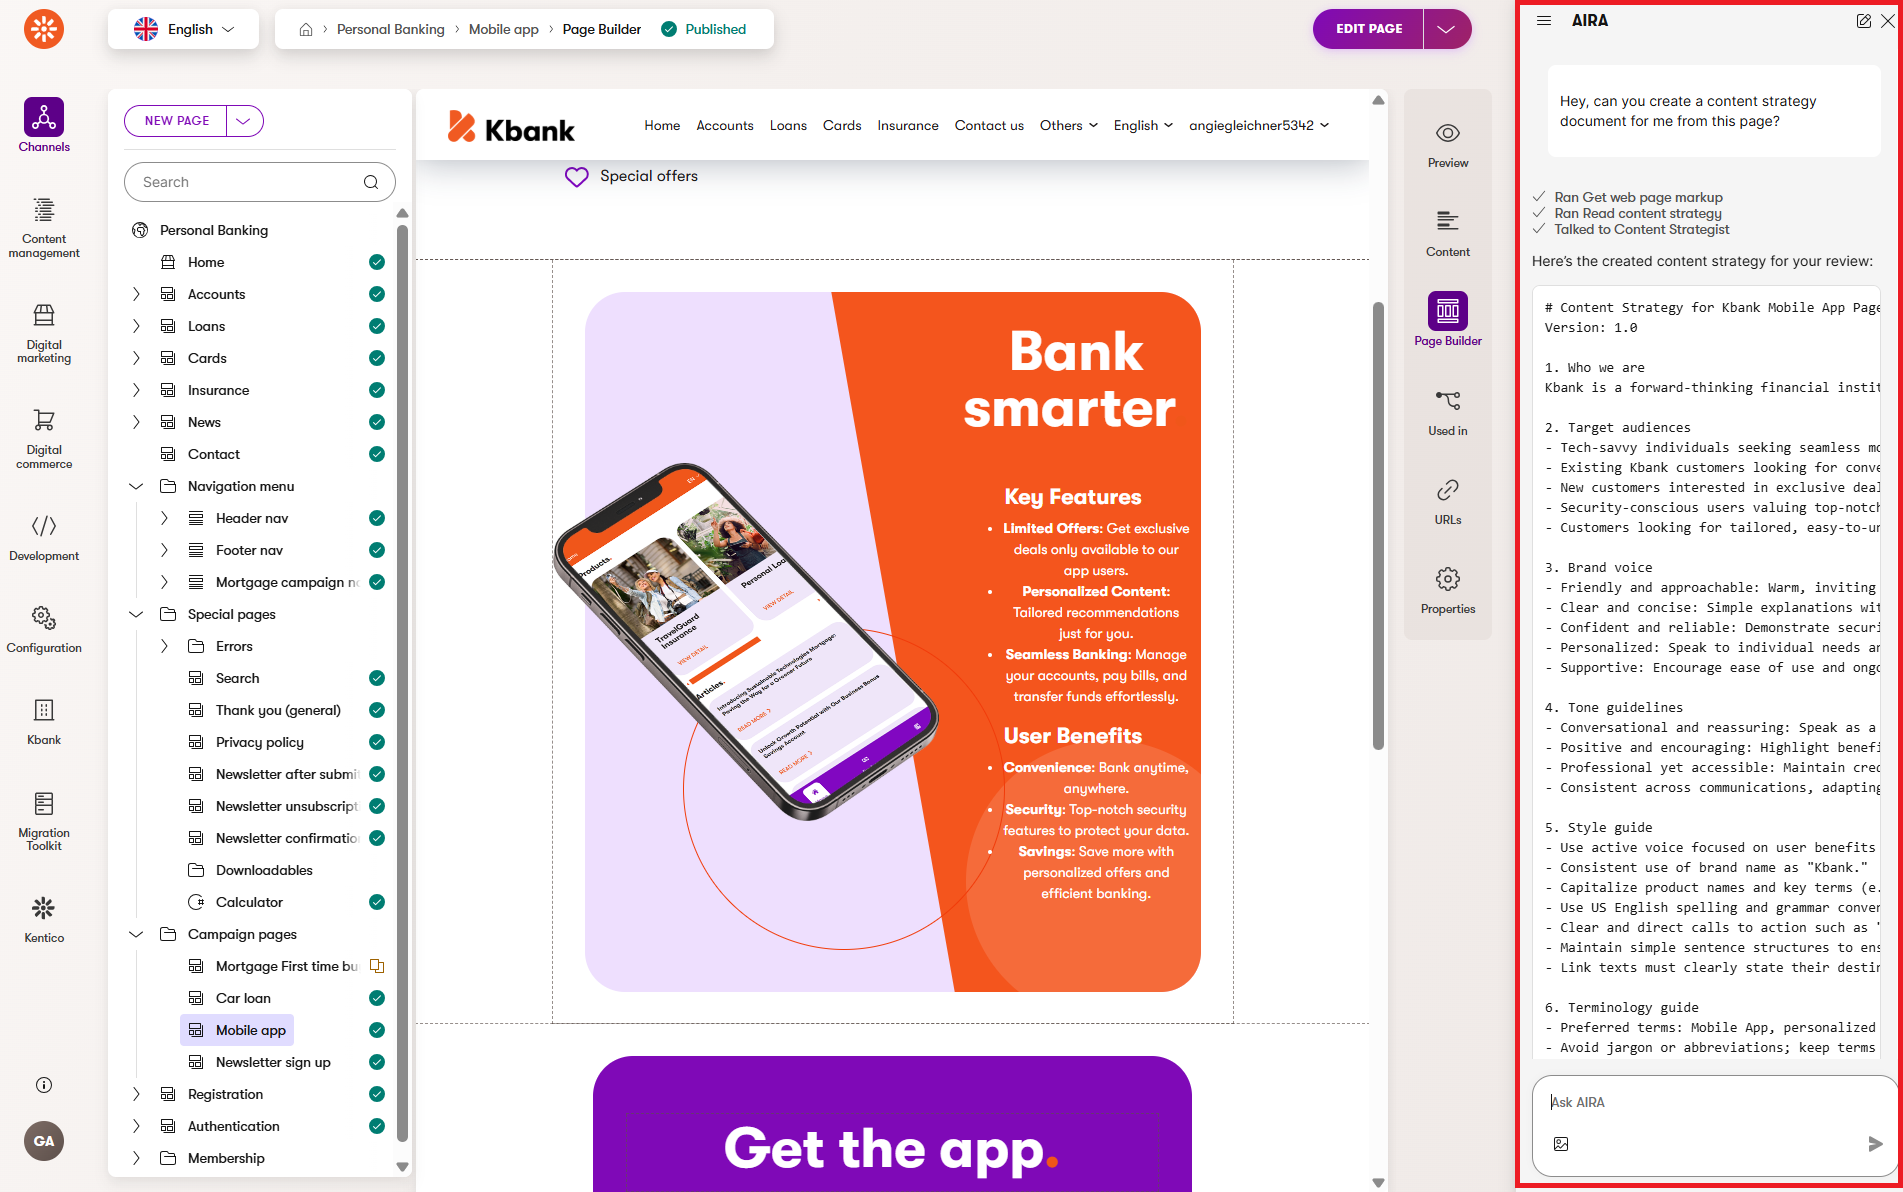The height and width of the screenshot is (1192, 1903).
Task: Open Others dropdown in Kbank menu
Action: pyautogui.click(x=1069, y=125)
